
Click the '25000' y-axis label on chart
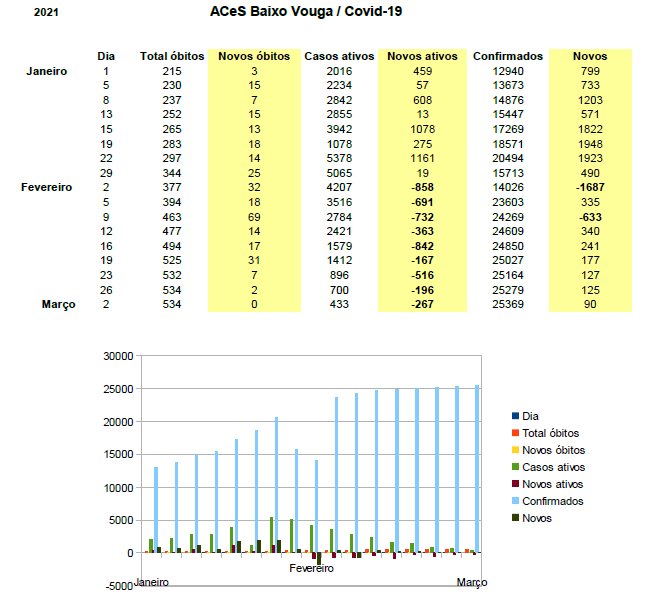[x=119, y=389]
